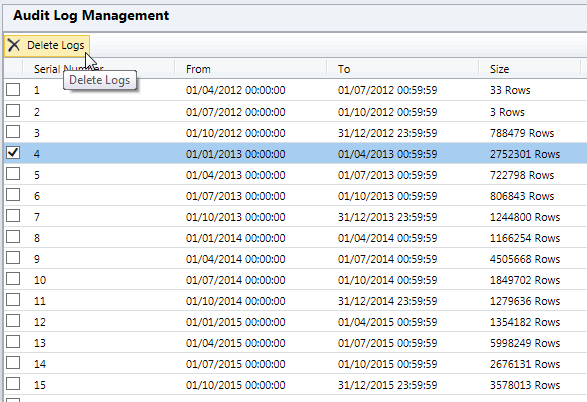Sort by the Size column header
This screenshot has width=587, height=402.
tap(530, 69)
